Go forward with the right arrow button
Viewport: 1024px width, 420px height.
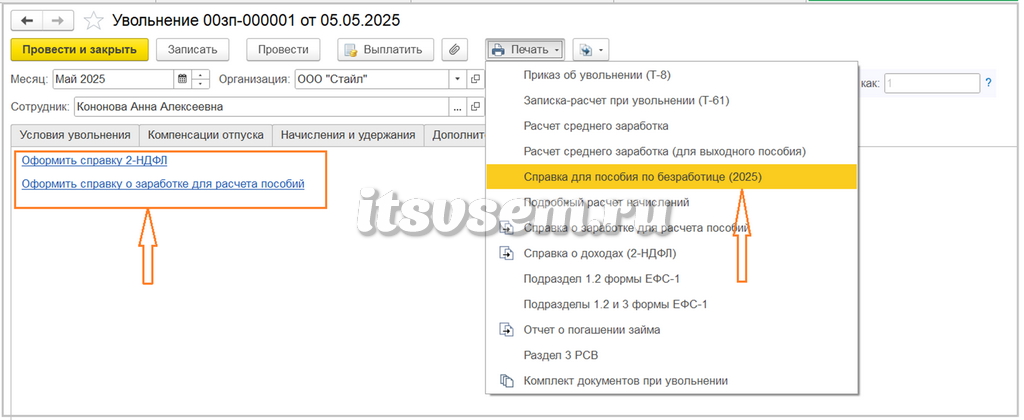(57, 20)
